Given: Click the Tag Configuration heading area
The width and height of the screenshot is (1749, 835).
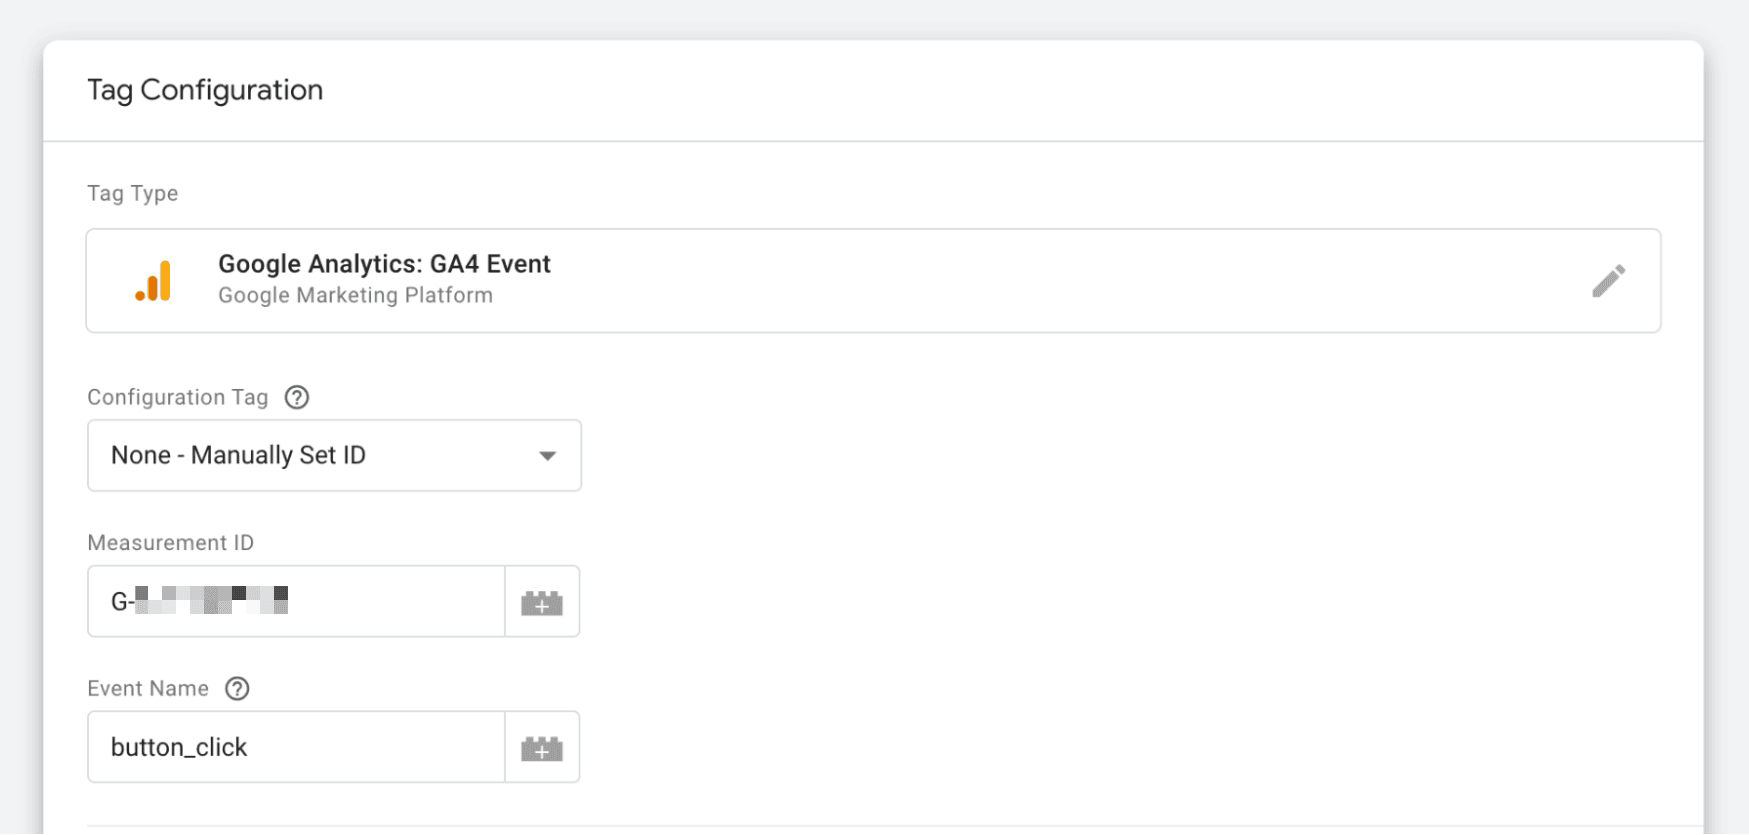Looking at the screenshot, I should [x=205, y=90].
